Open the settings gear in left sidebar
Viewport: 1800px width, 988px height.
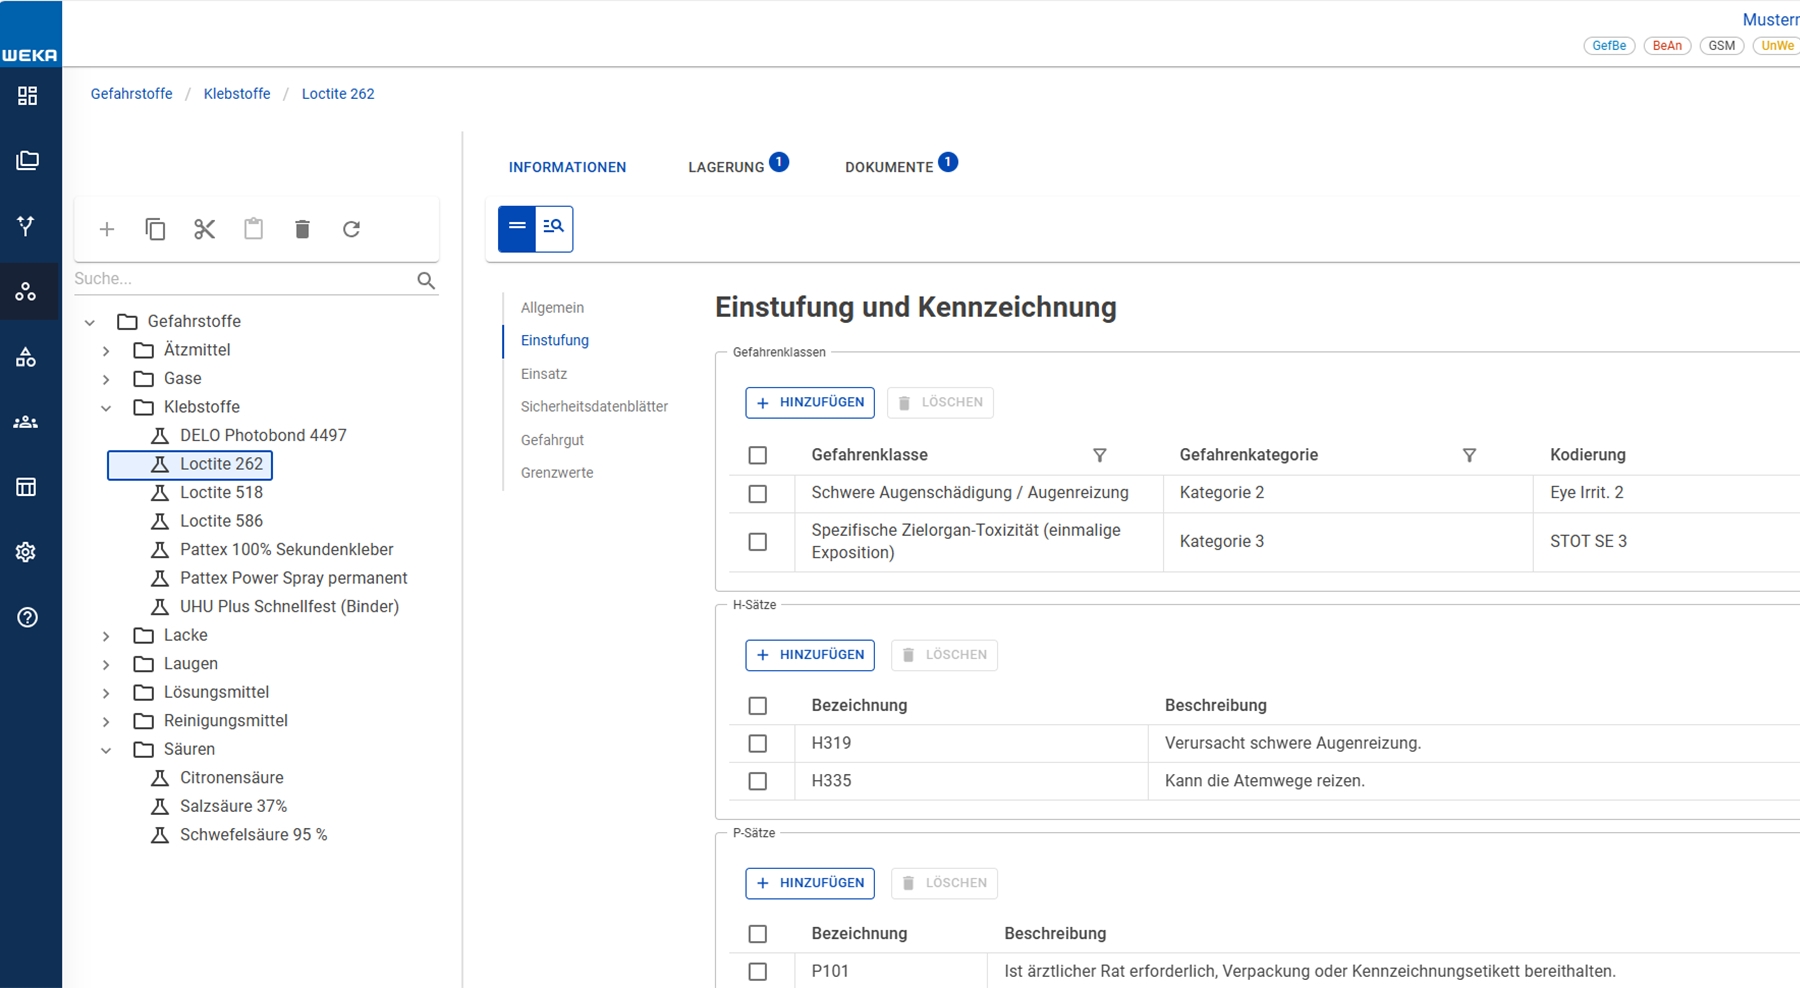point(27,552)
